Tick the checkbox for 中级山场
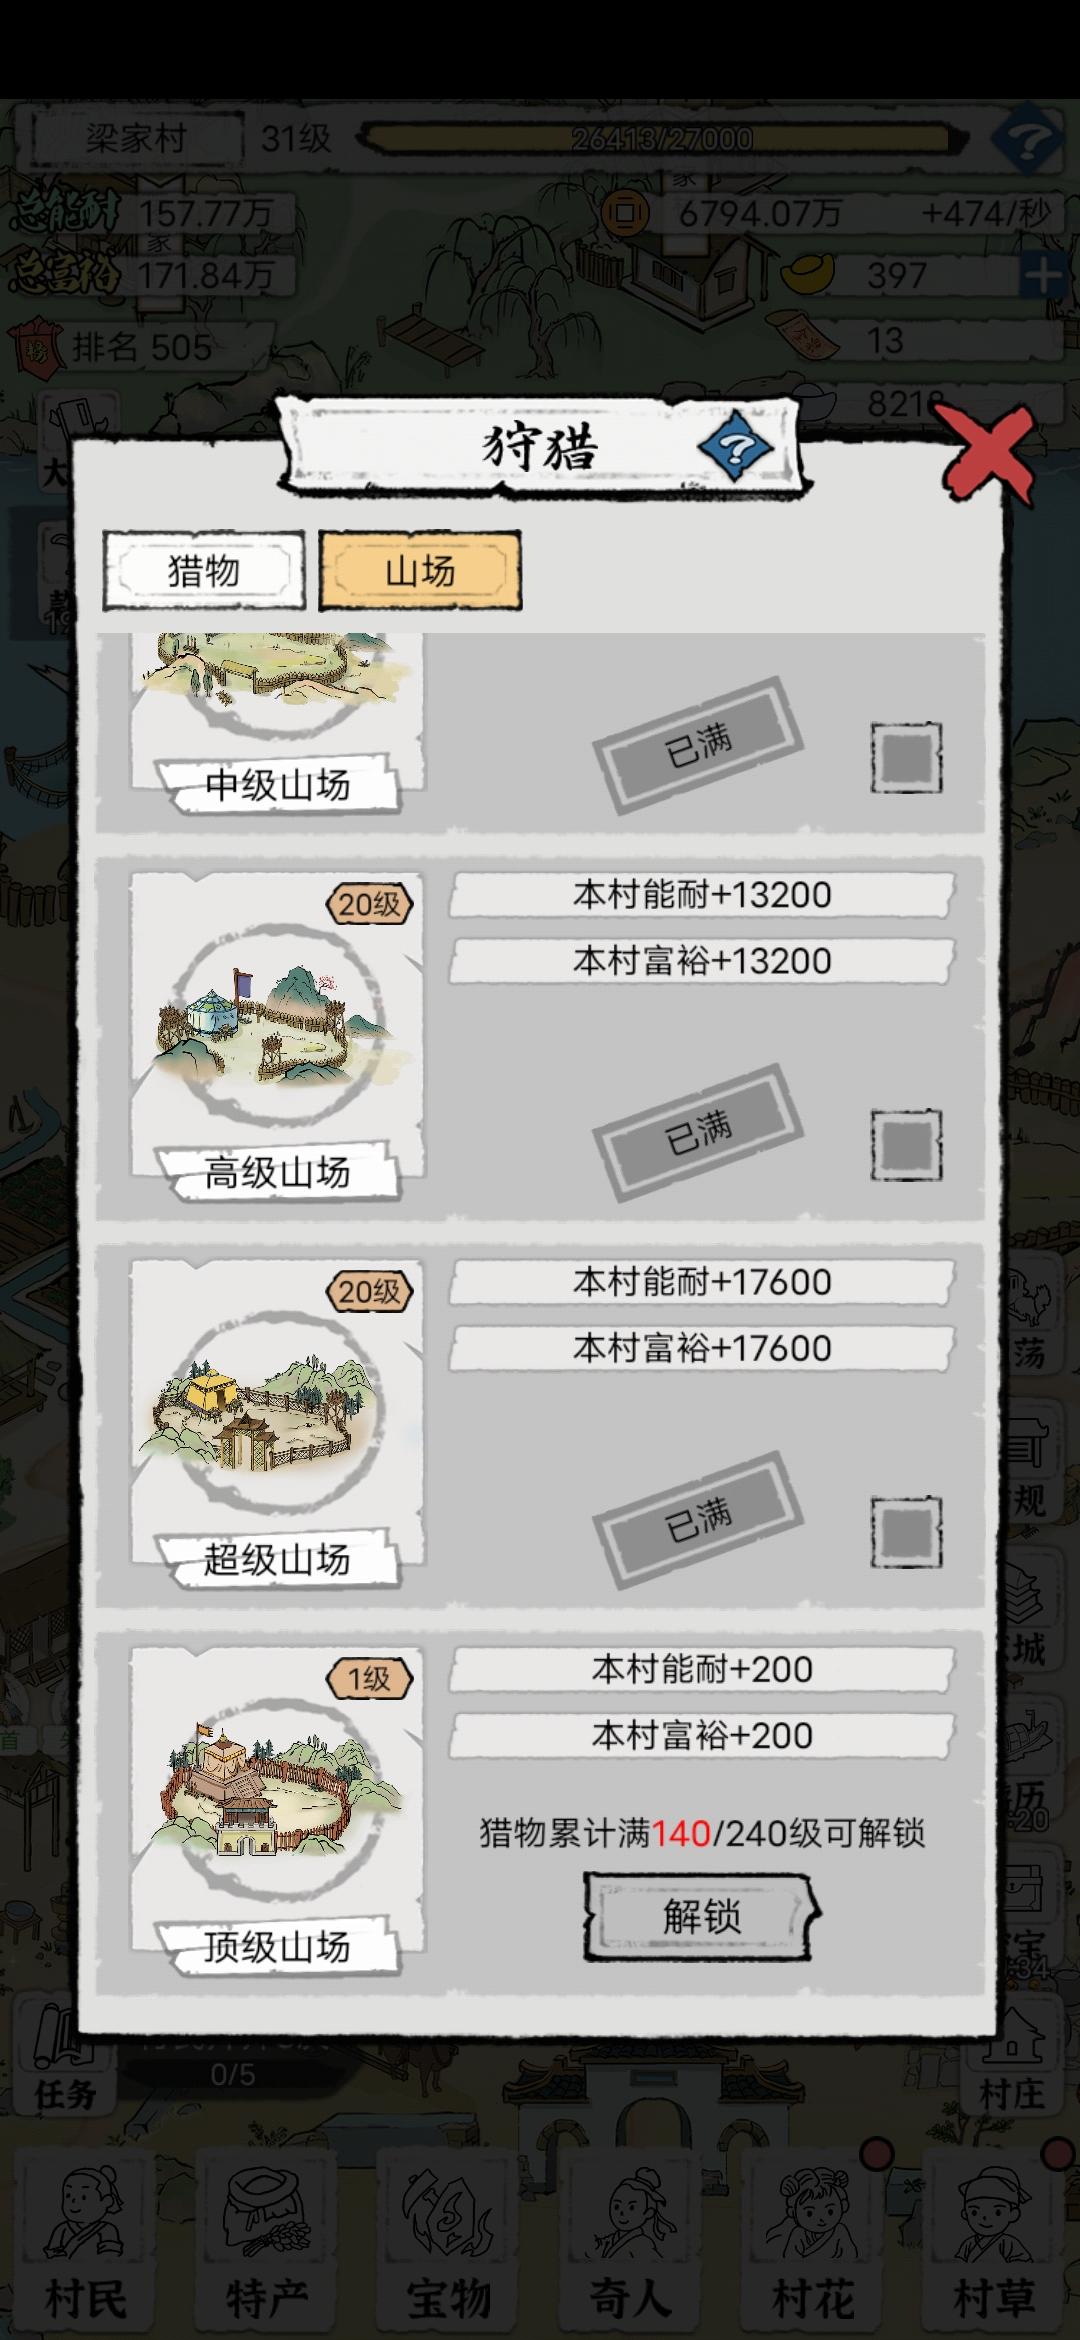Image resolution: width=1080 pixels, height=2340 pixels. 906,757
